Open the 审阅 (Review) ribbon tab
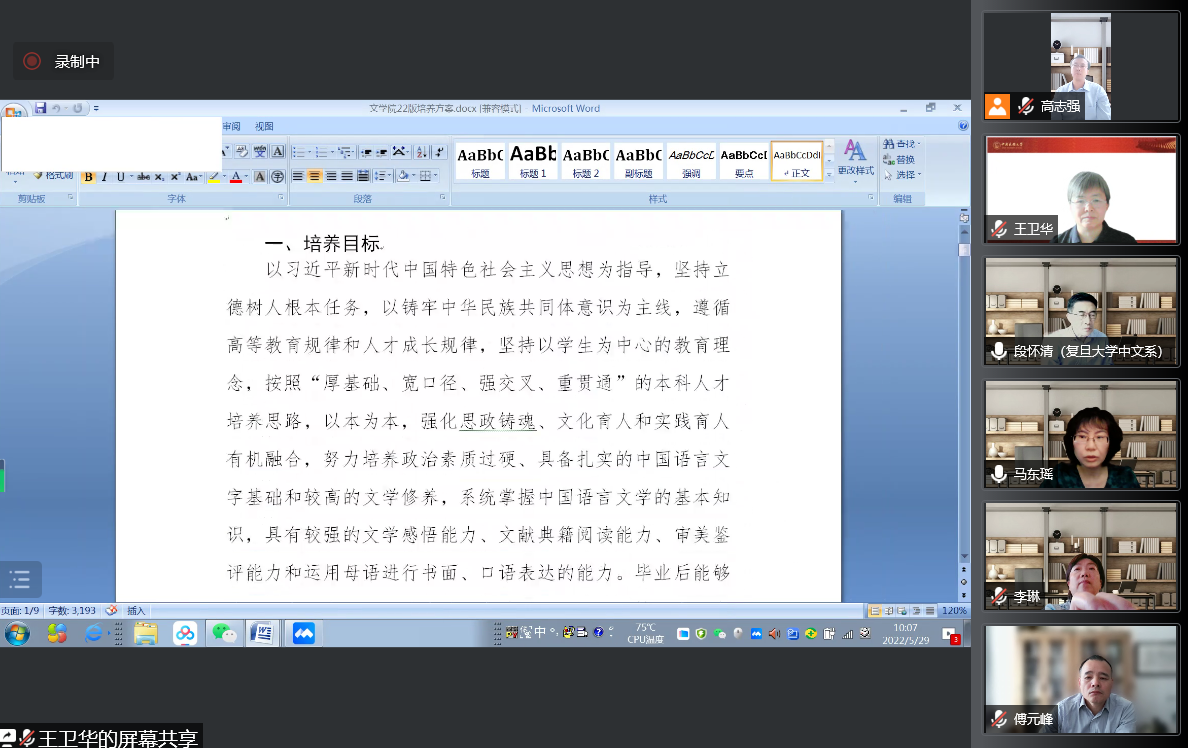The image size is (1188, 748). point(231,127)
